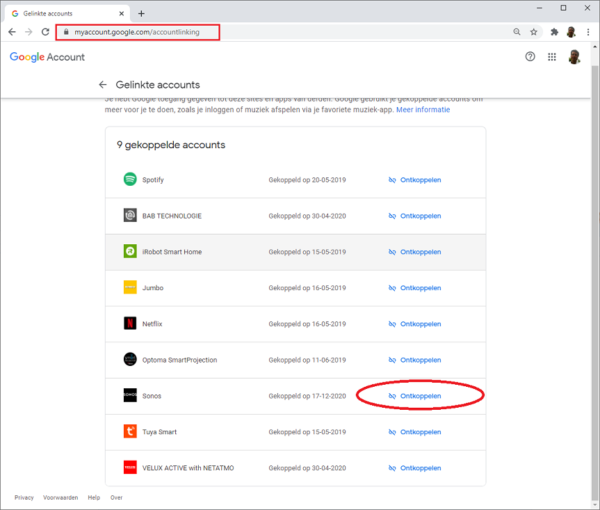Click the browser forward arrow
This screenshot has width=600, height=510.
click(29, 32)
